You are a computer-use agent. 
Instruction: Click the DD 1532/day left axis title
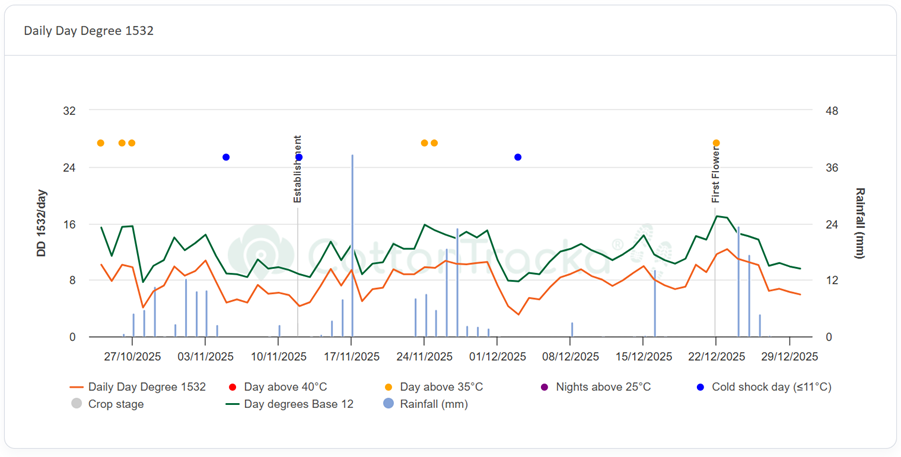[41, 224]
